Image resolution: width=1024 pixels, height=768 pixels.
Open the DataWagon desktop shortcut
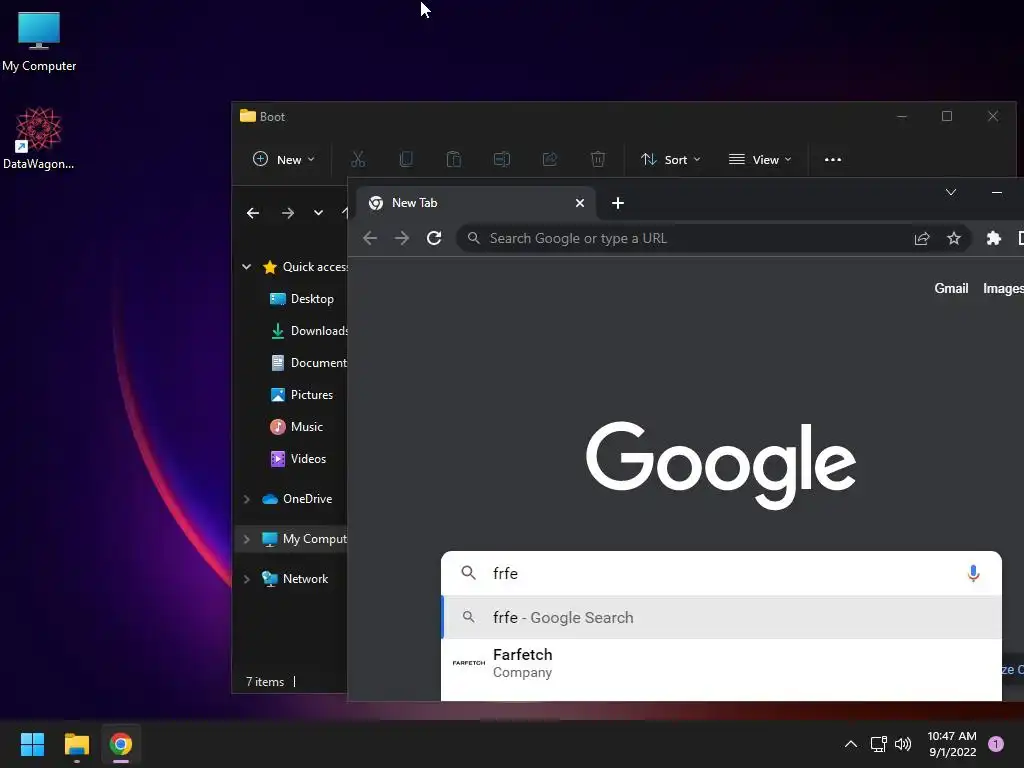[x=39, y=138]
